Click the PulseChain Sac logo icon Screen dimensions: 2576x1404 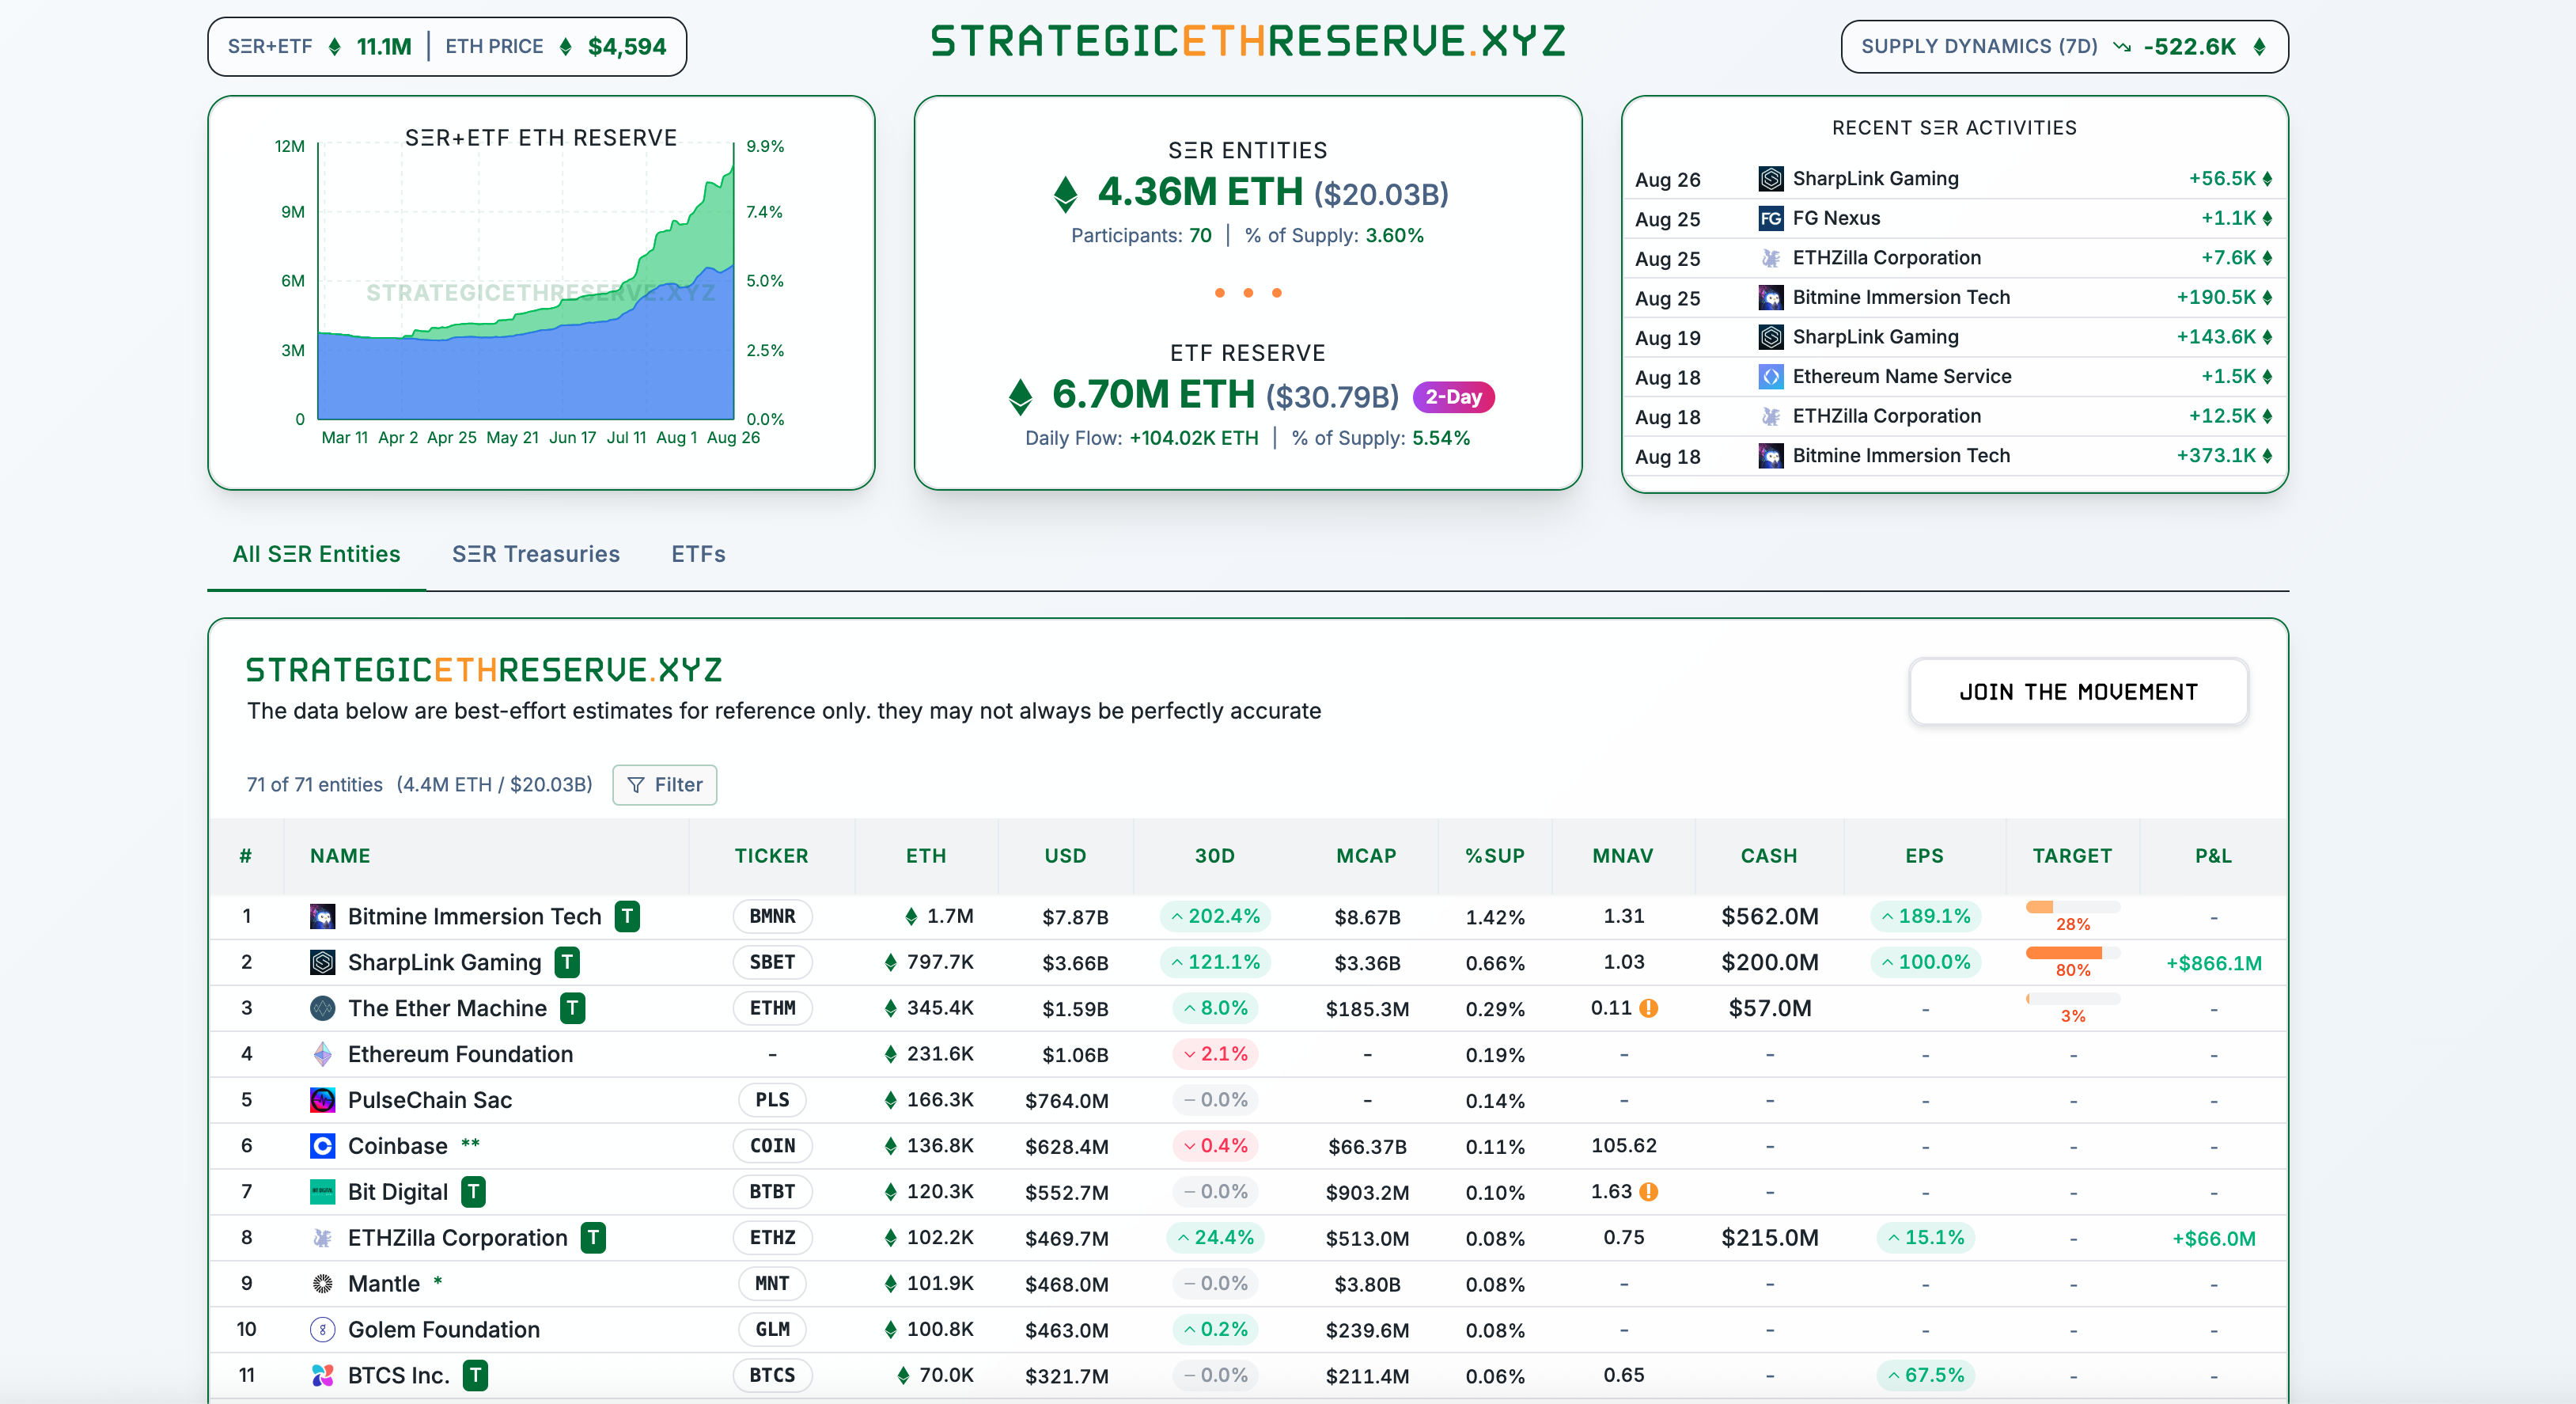322,1100
